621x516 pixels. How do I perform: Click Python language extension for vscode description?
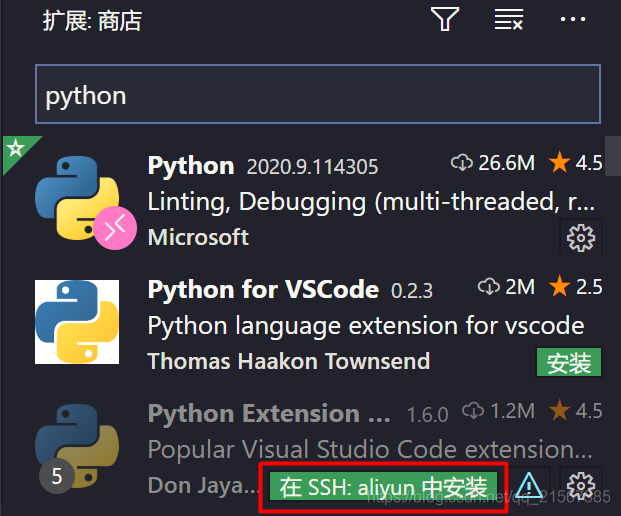click(x=366, y=326)
